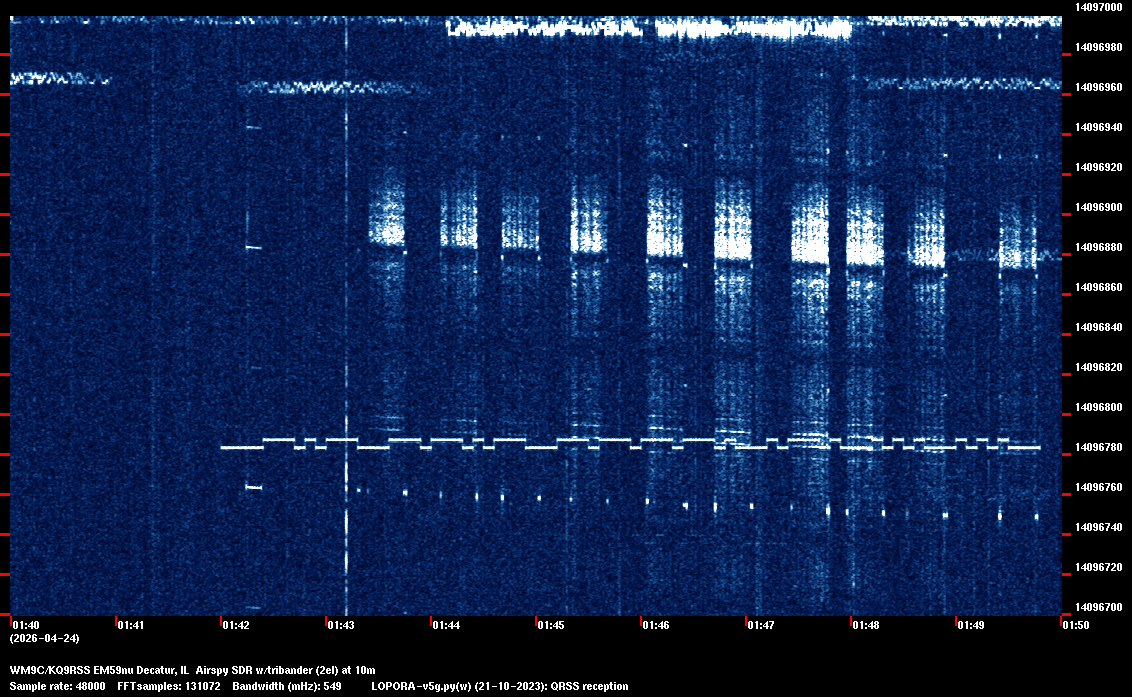Click the 01:47 time axis label
Image resolution: width=1132 pixels, height=697 pixels.
pos(761,625)
